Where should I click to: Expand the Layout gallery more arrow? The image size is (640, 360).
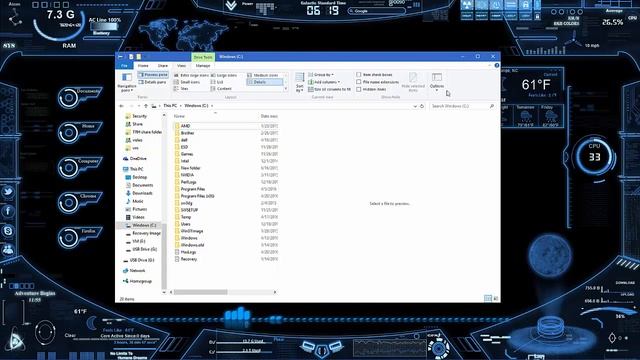[286, 89]
